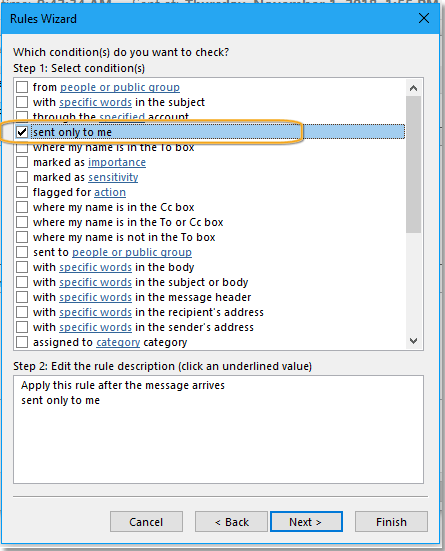Click the 'category' underlined link

[118, 342]
